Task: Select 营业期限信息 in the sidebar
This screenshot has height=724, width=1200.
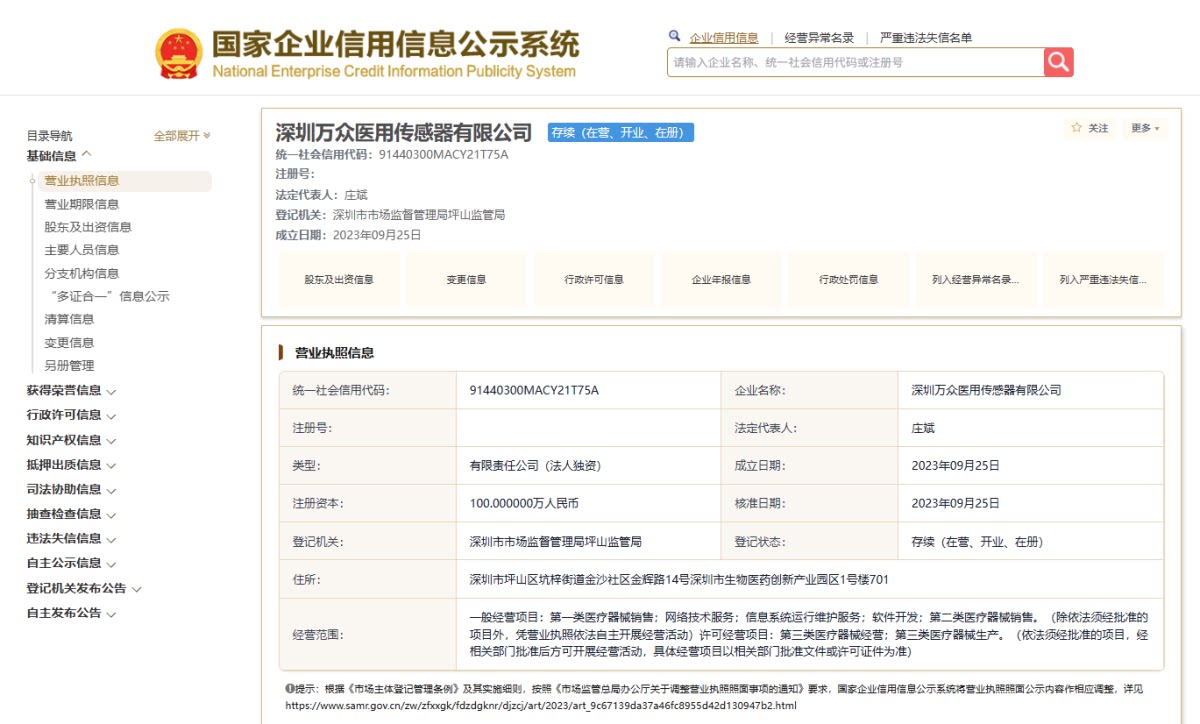Action: 82,204
